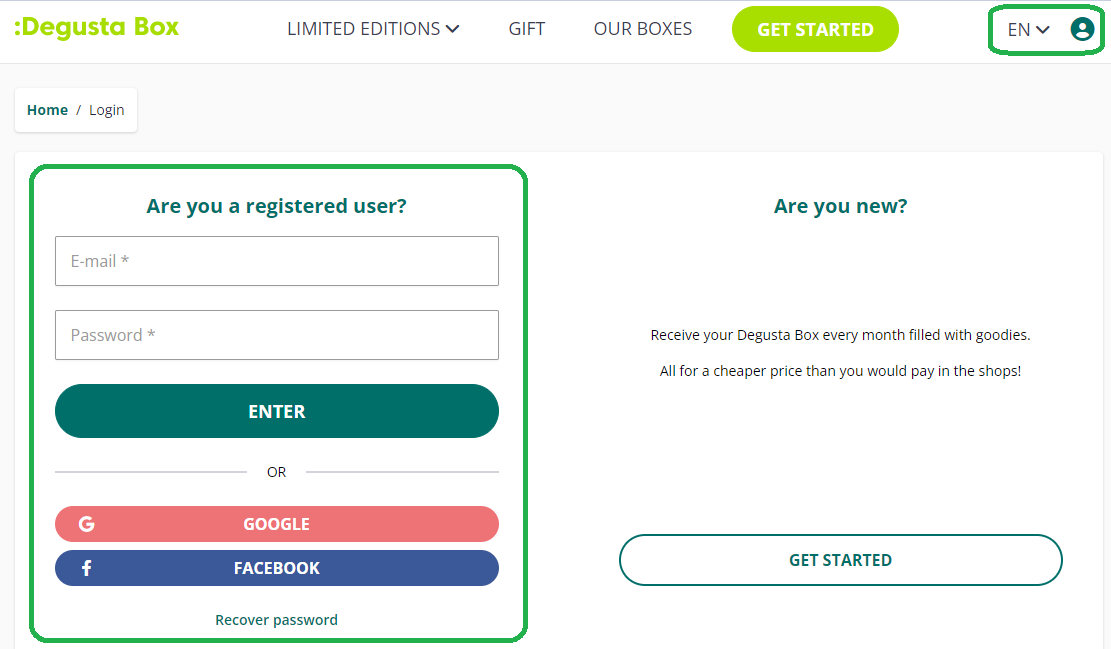Focus the Password input field
This screenshot has width=1111, height=649.
[277, 335]
